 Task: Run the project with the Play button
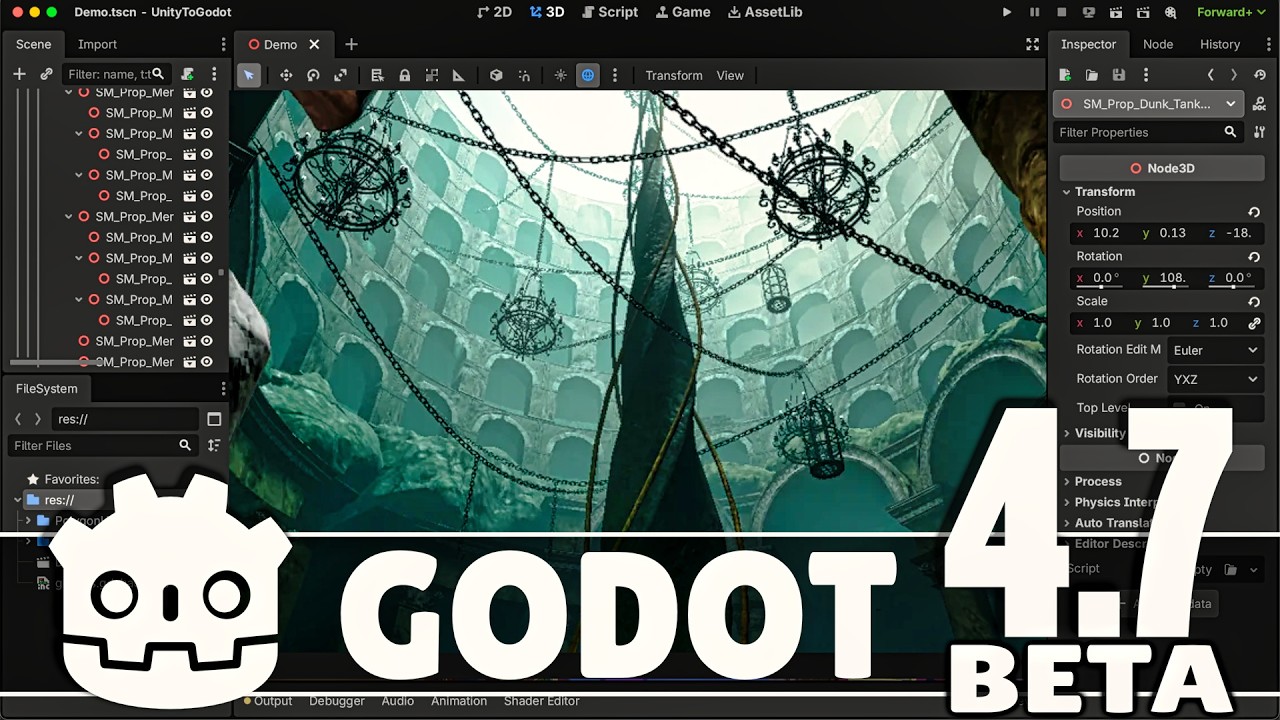[1007, 12]
